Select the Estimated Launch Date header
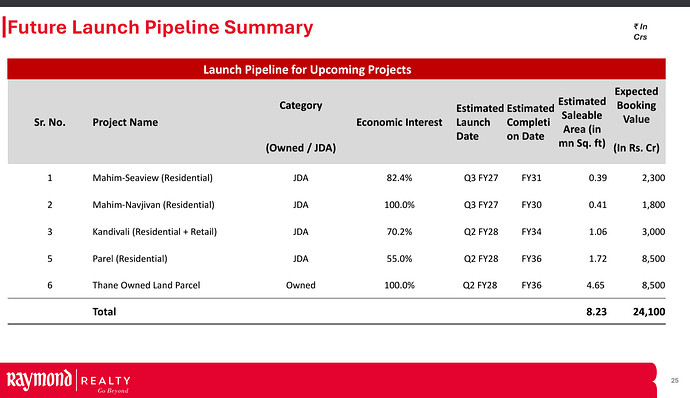Image resolution: width=690 pixels, height=398 pixels. pos(480,122)
